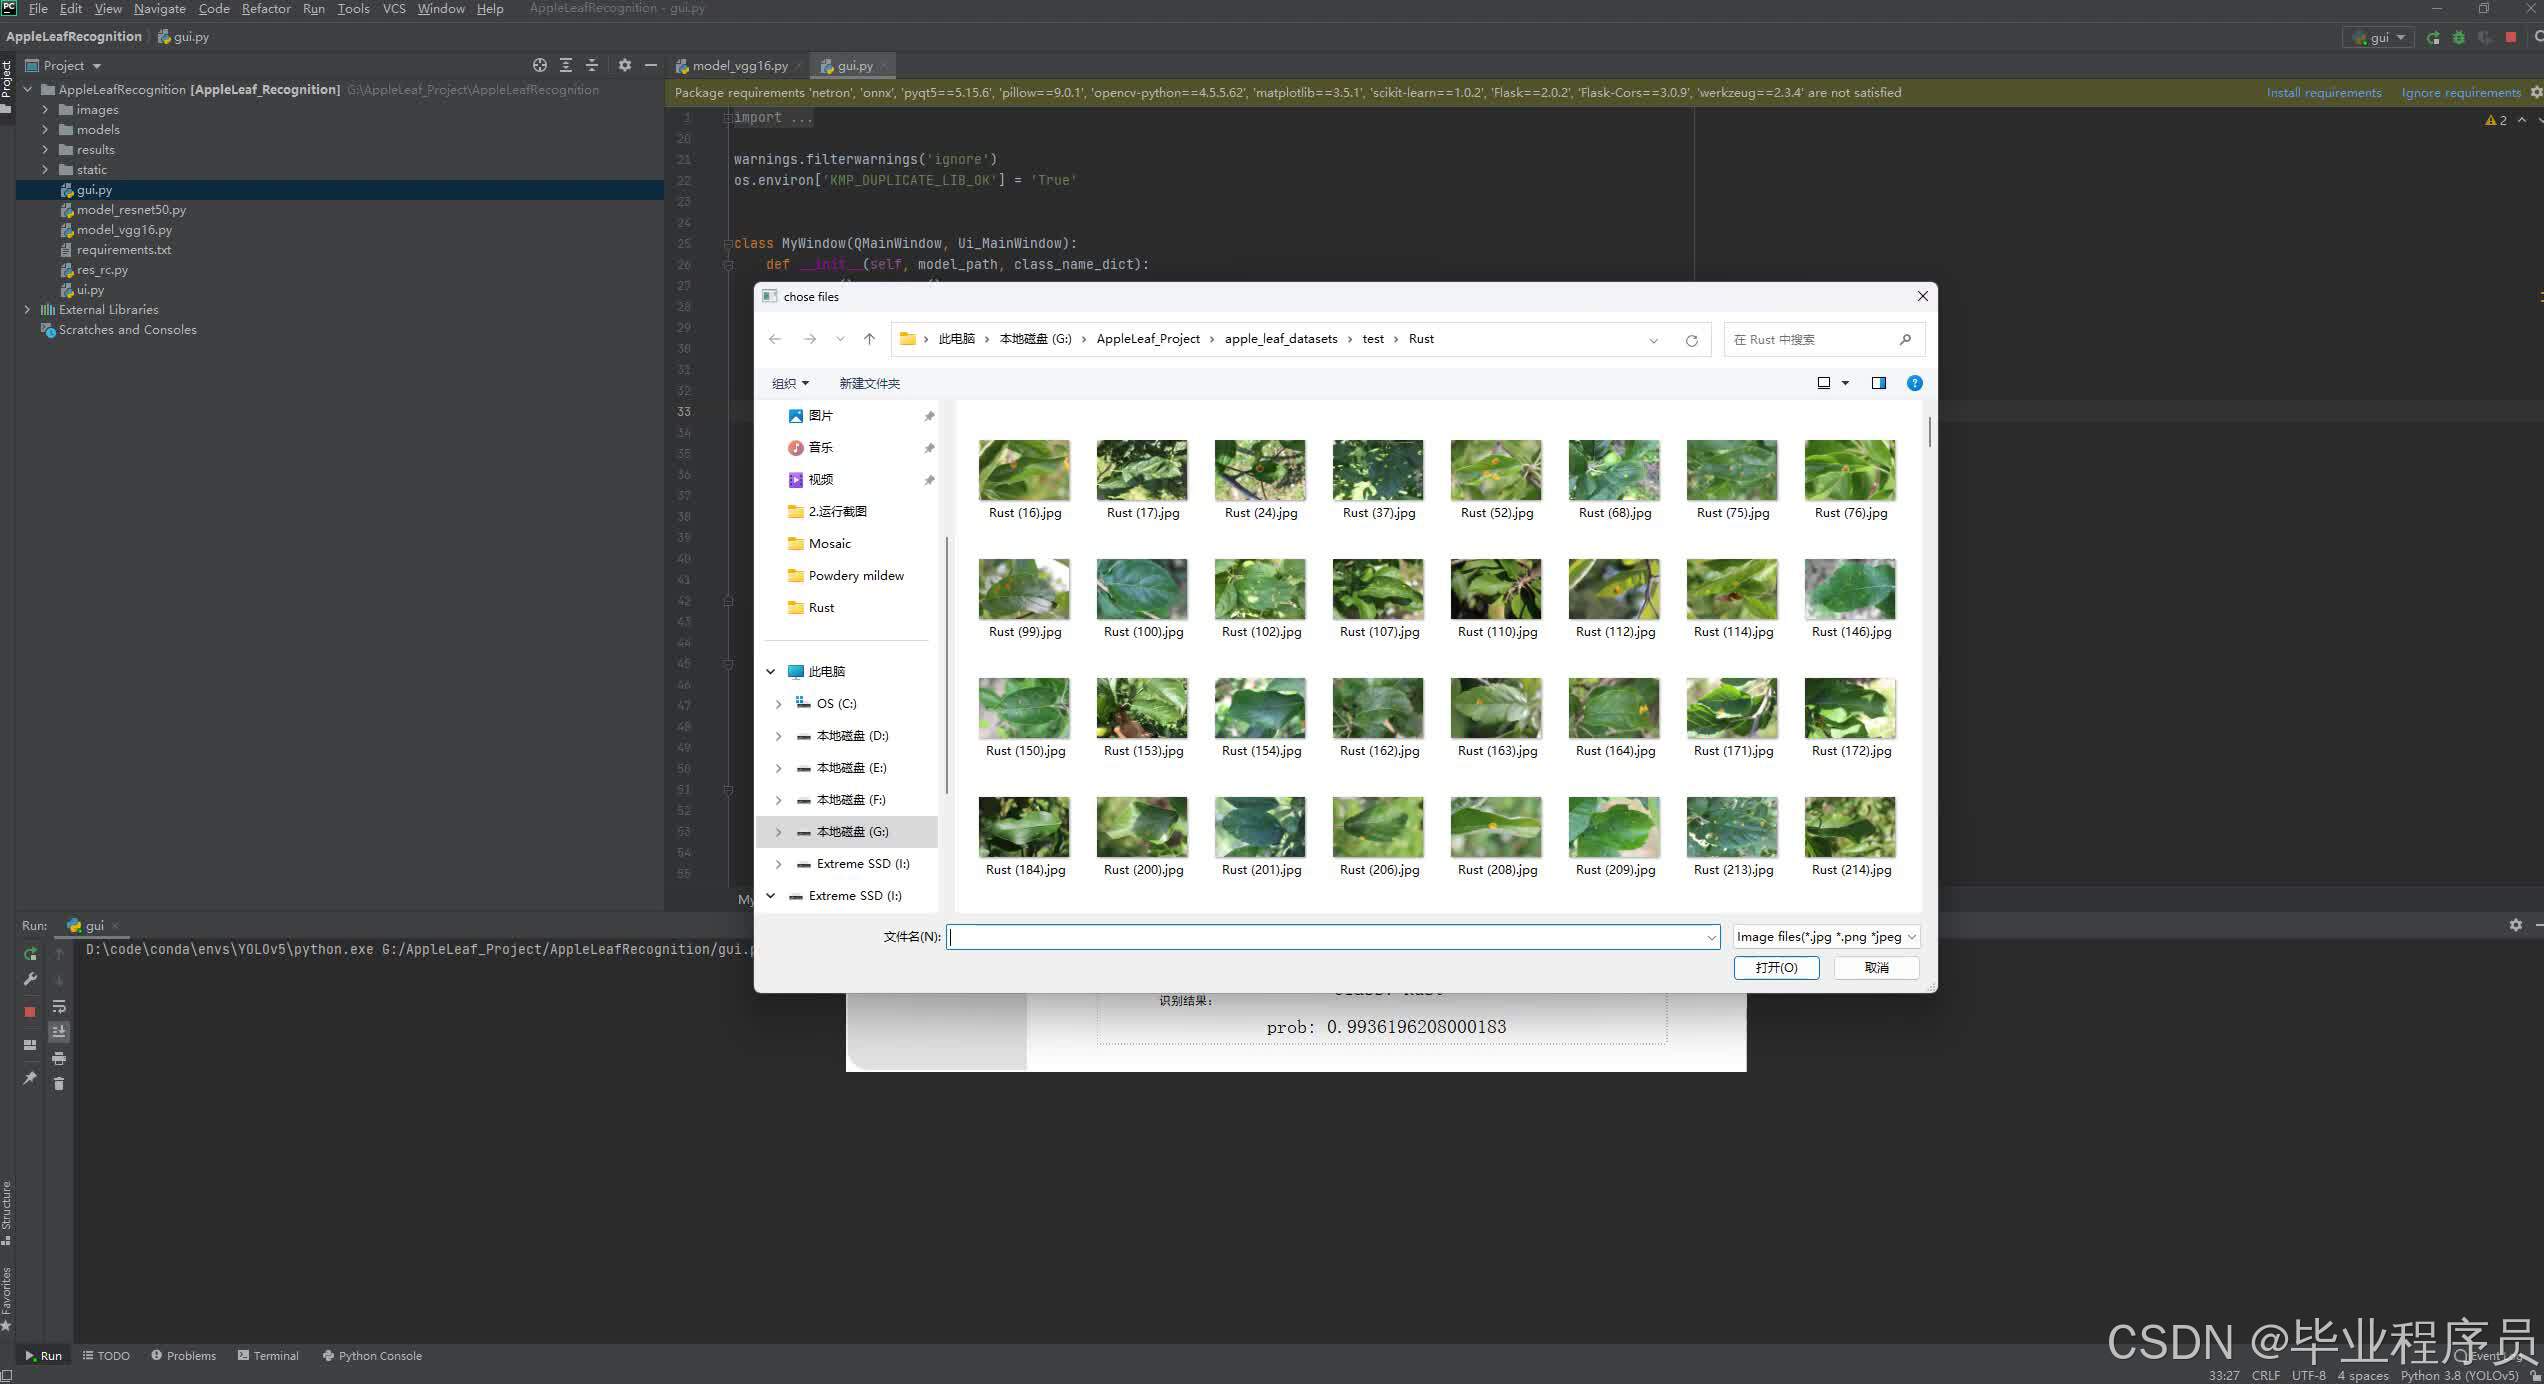The width and height of the screenshot is (2544, 1384).
Task: Click the red stop icon in Run panel
Action: pos(30,1012)
